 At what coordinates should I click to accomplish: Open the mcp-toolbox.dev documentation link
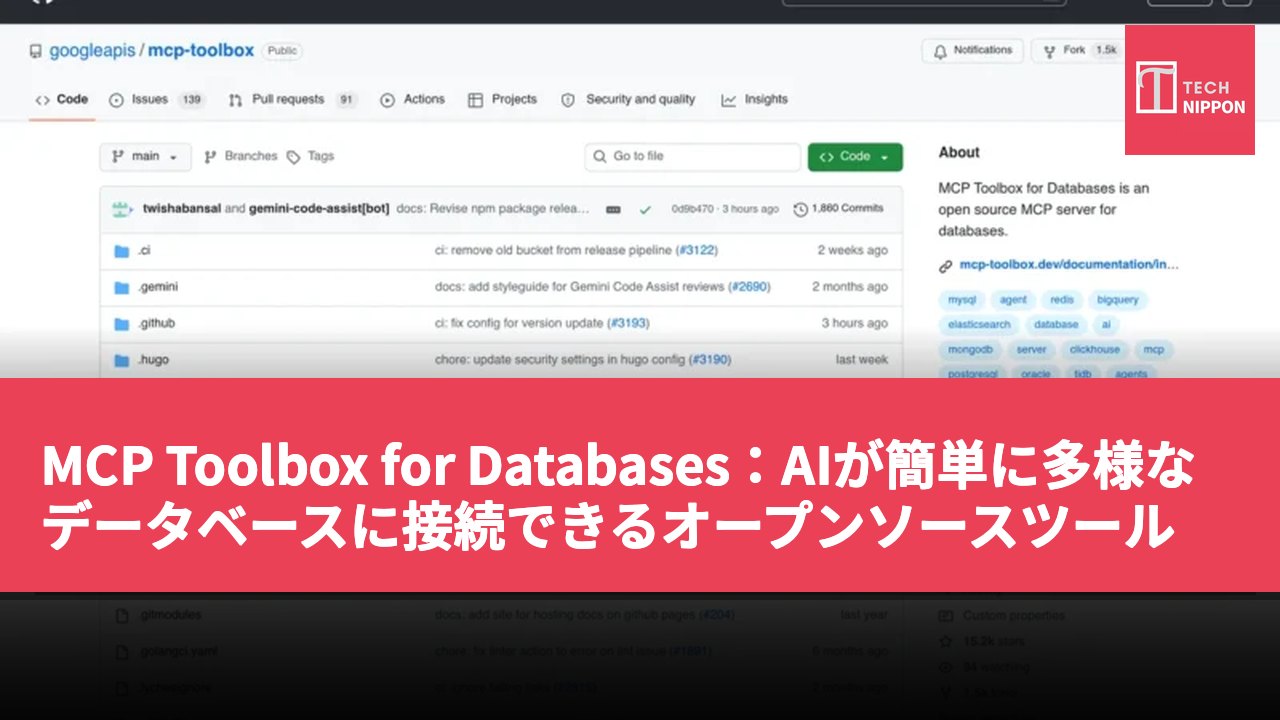tap(1069, 266)
